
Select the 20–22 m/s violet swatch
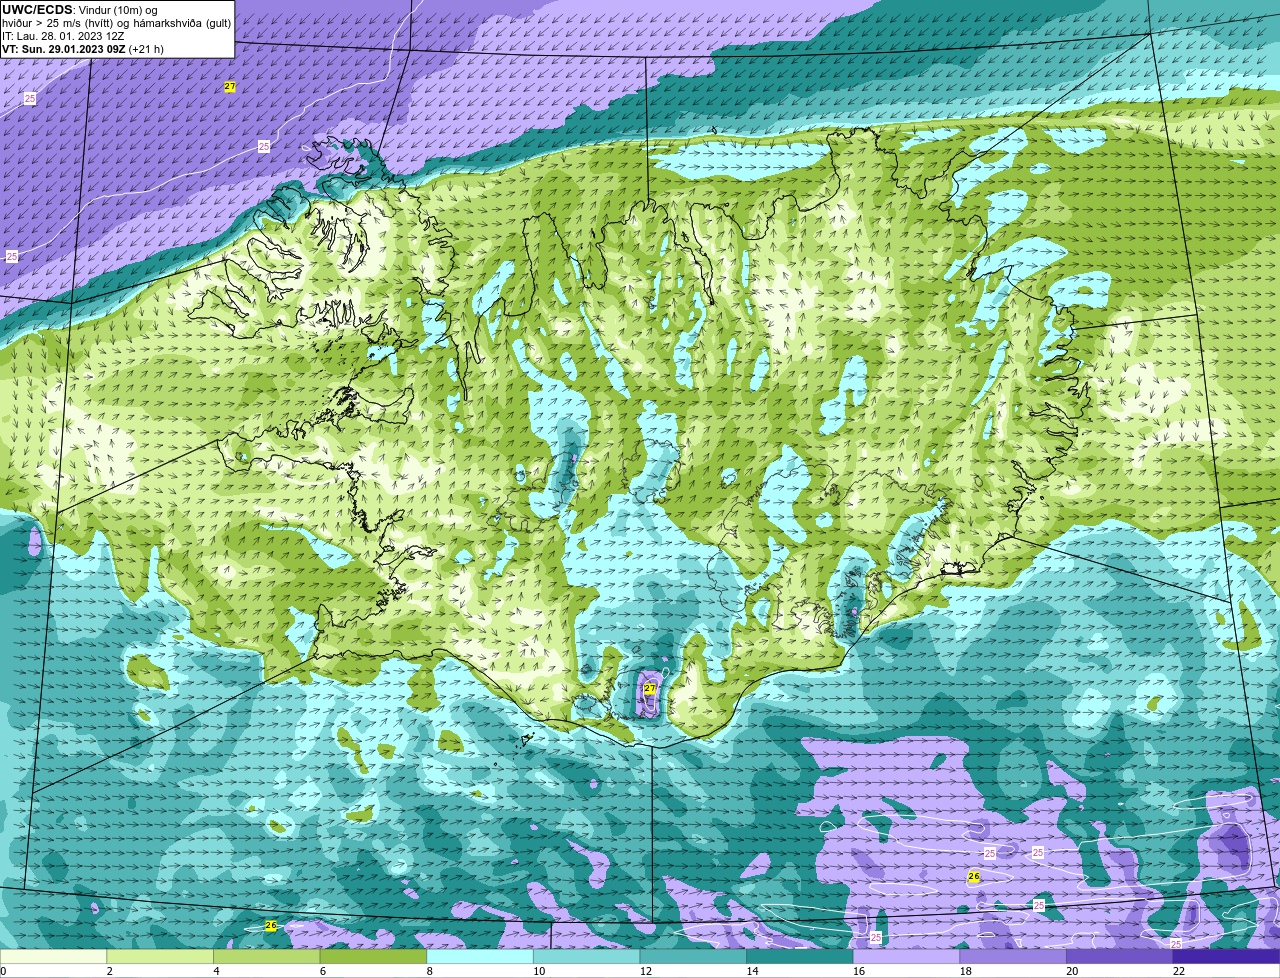tap(1120, 956)
